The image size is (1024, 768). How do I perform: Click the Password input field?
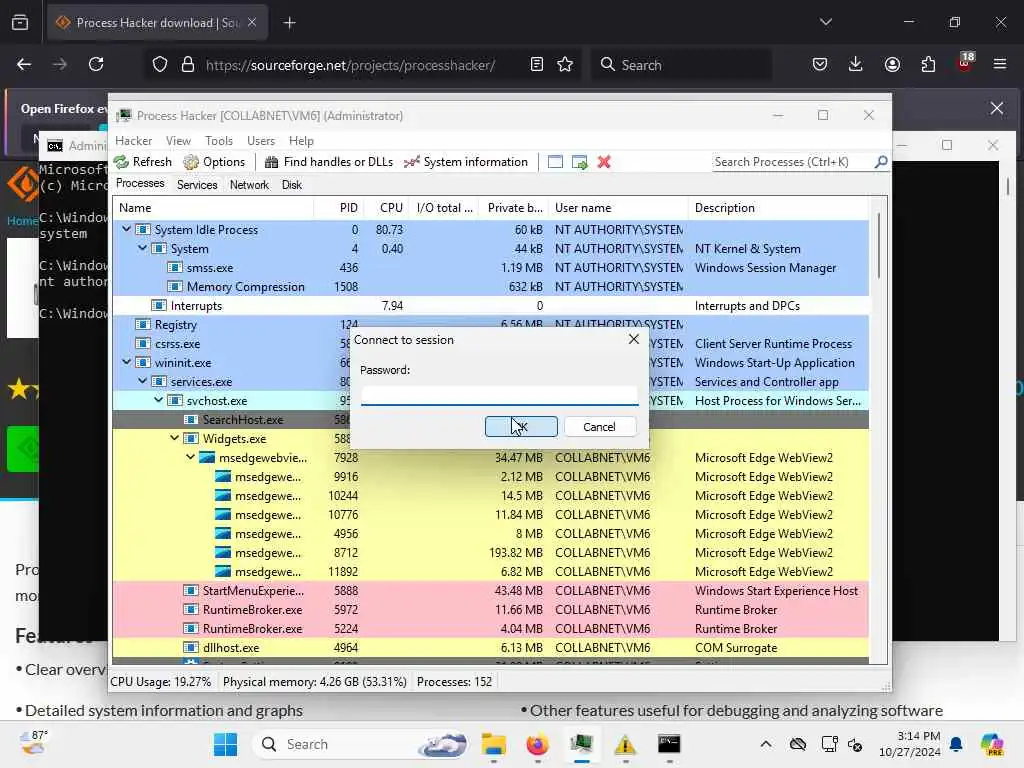point(500,395)
